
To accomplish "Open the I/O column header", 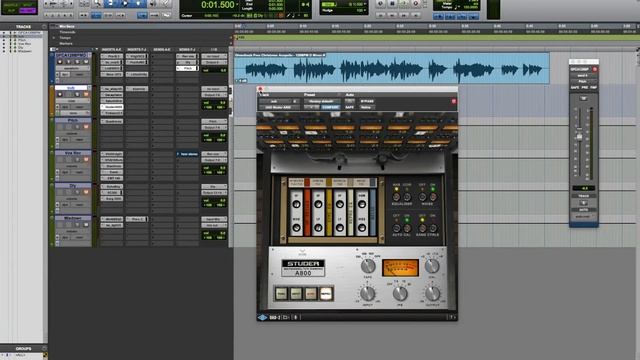I will coord(214,50).
